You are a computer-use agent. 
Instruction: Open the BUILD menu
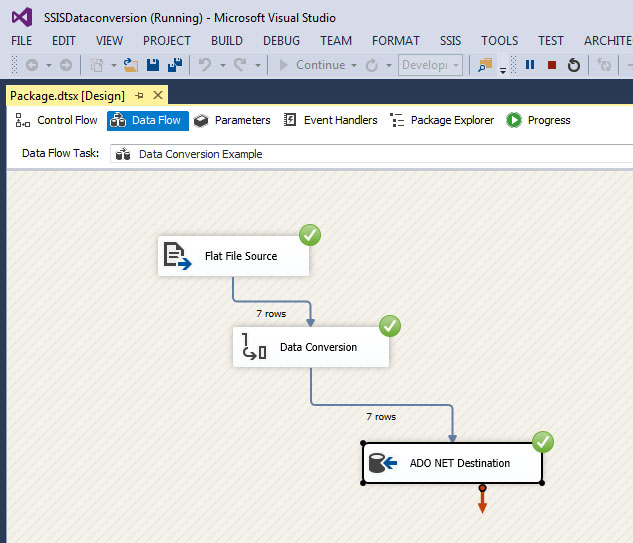click(x=226, y=41)
